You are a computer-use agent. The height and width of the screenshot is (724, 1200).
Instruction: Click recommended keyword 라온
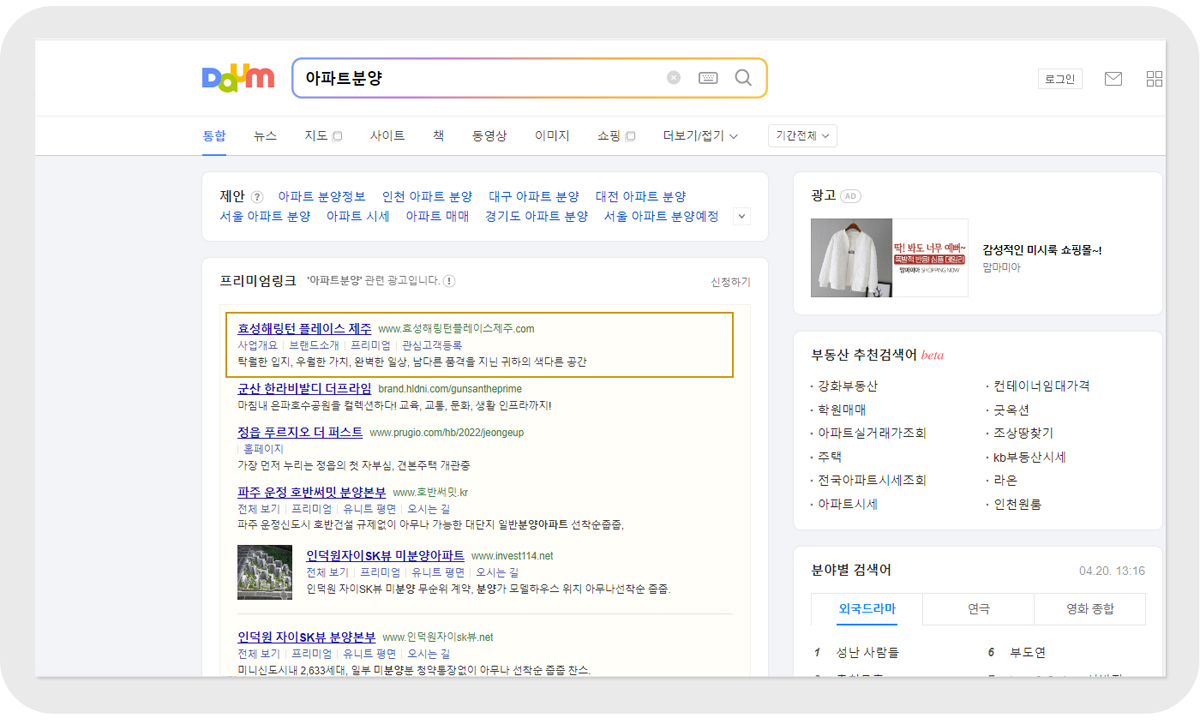pyautogui.click(x=1004, y=480)
